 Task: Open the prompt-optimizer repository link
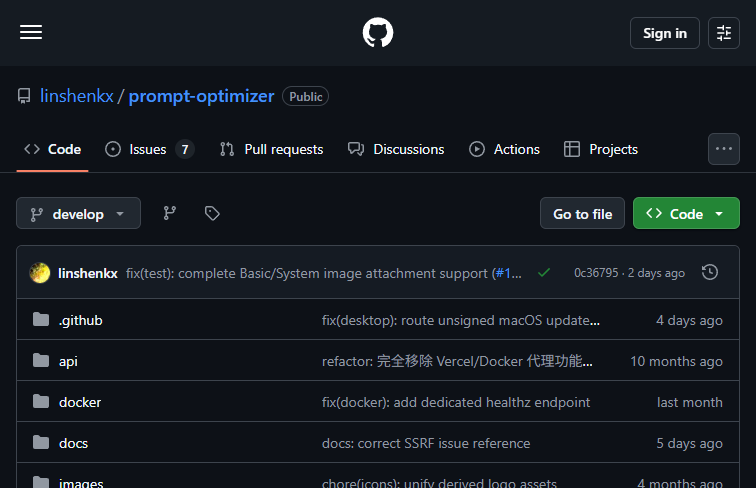coord(202,96)
